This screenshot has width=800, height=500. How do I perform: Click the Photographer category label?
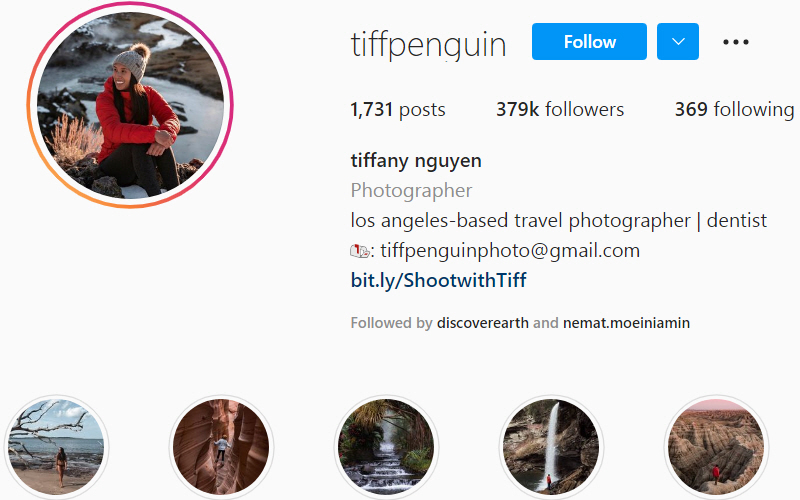(411, 190)
